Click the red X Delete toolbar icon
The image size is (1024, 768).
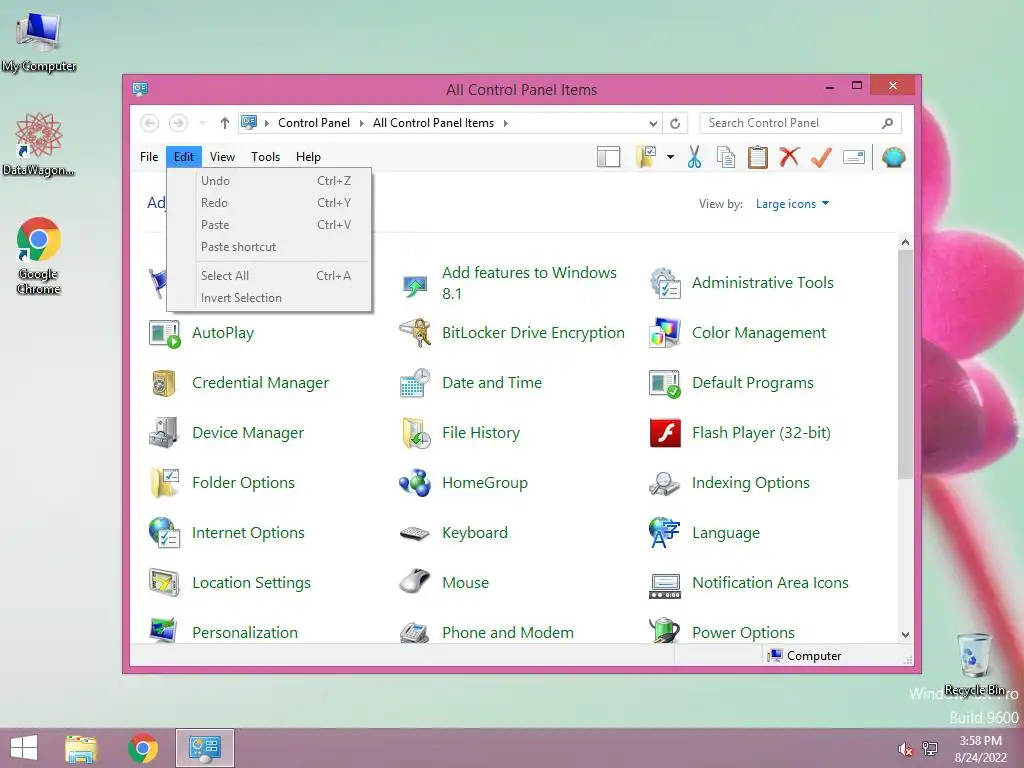(789, 157)
